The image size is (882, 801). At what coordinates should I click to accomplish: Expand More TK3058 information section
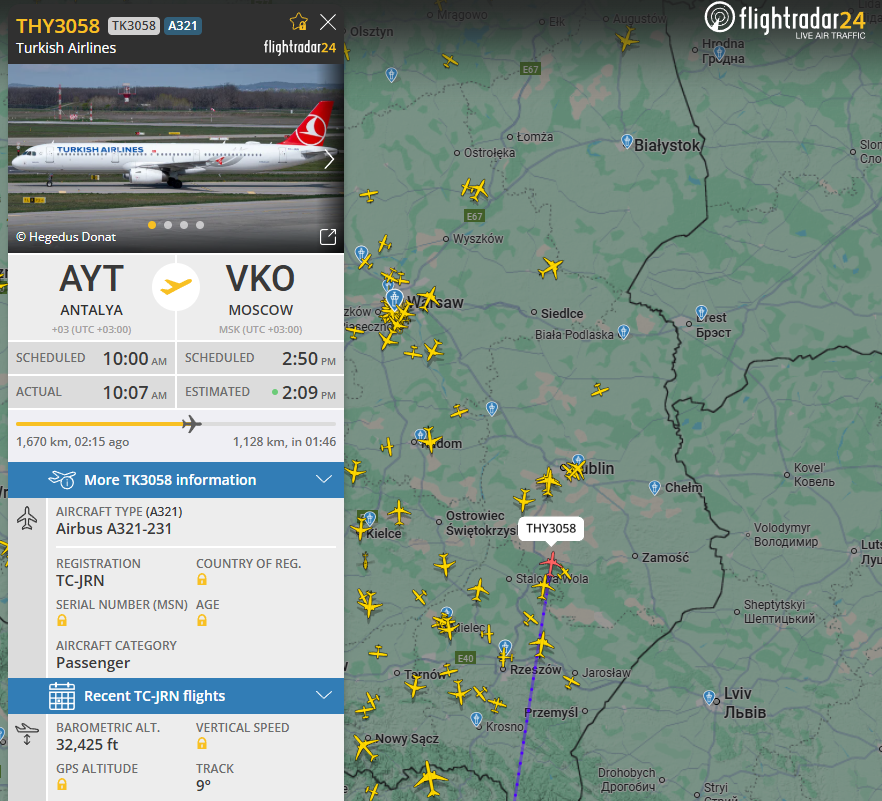[x=176, y=480]
